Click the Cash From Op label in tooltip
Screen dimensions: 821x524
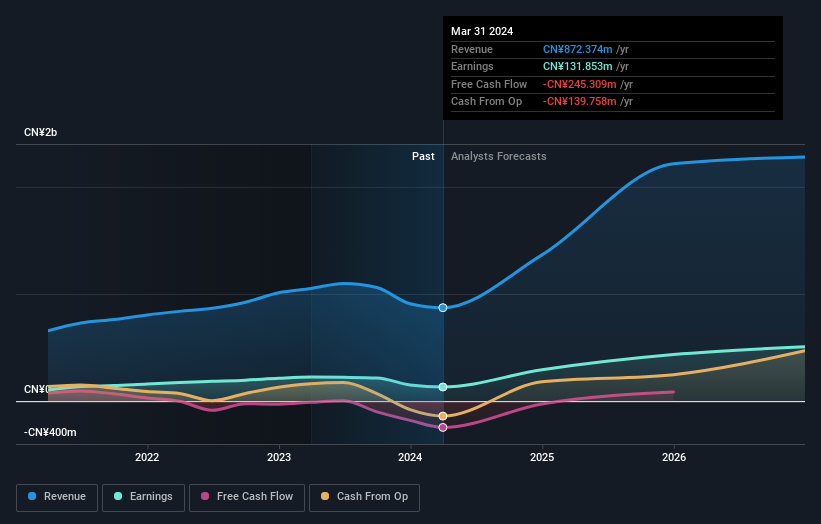(486, 102)
